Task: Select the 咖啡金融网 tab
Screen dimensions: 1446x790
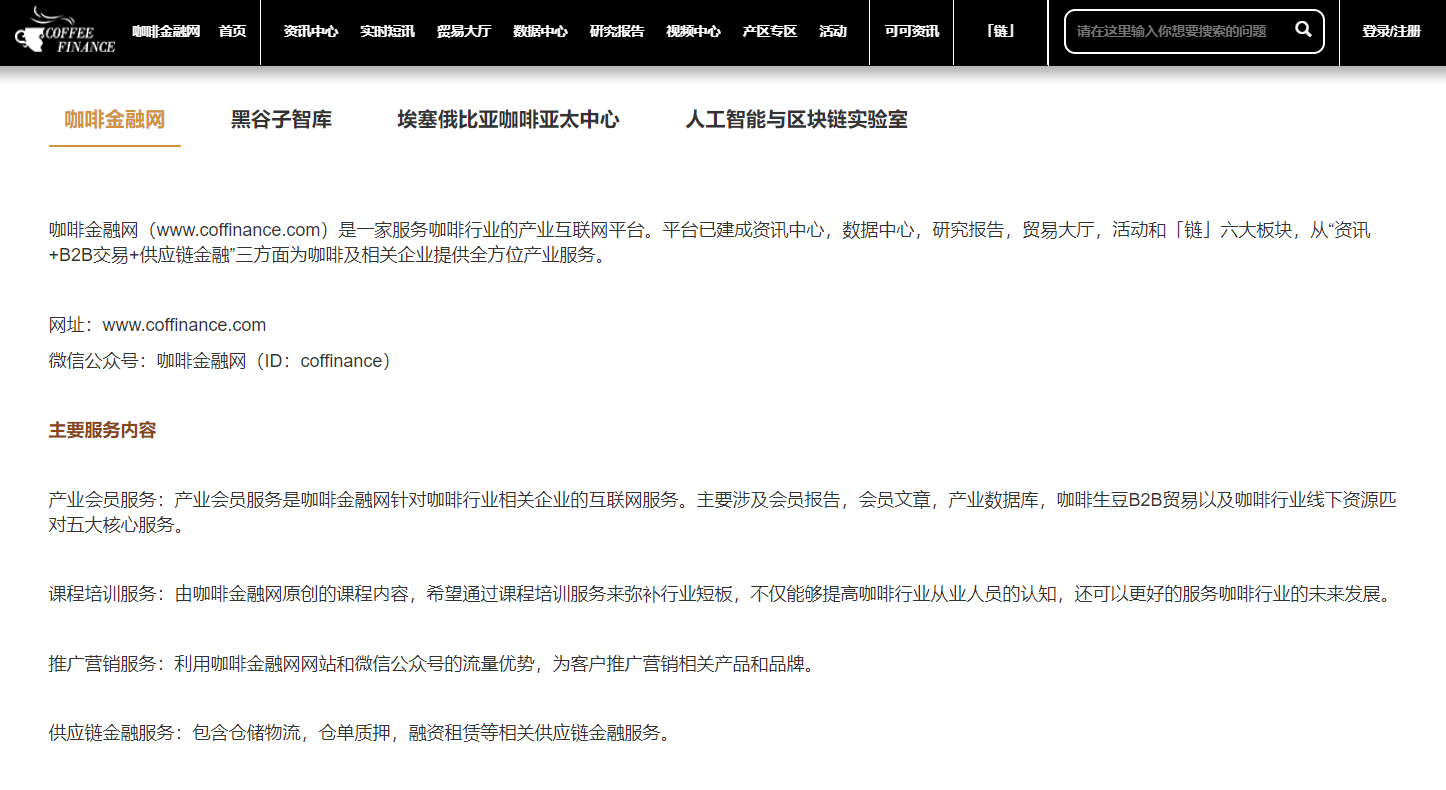Action: pos(115,120)
